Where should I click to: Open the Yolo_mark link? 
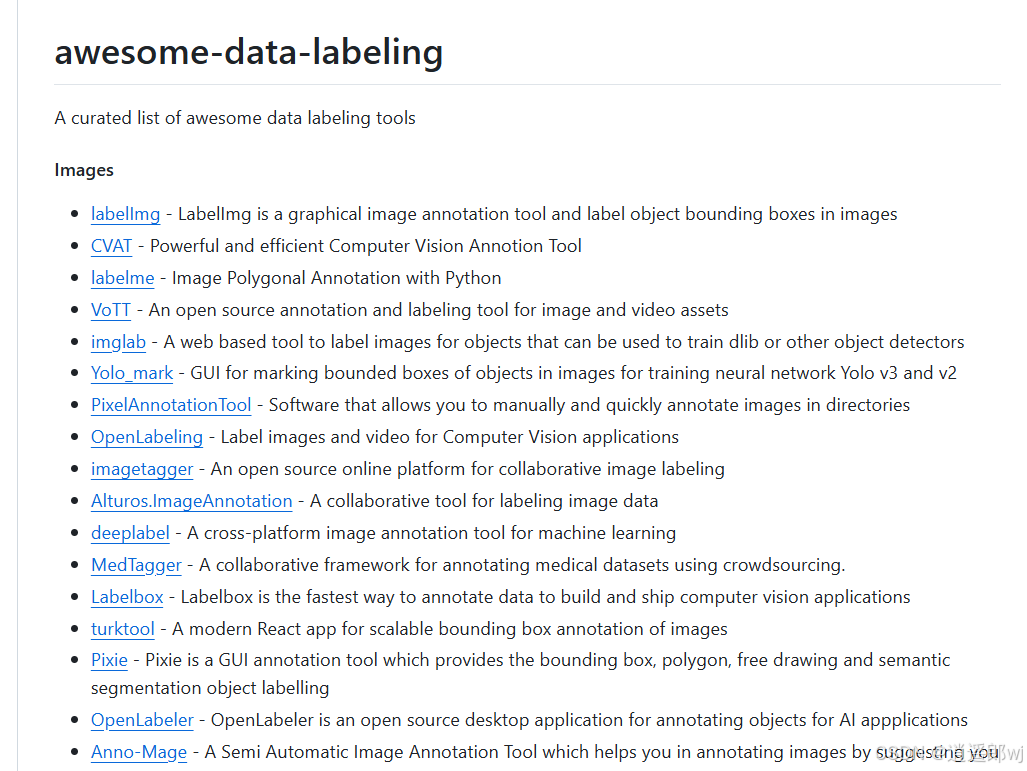(132, 373)
